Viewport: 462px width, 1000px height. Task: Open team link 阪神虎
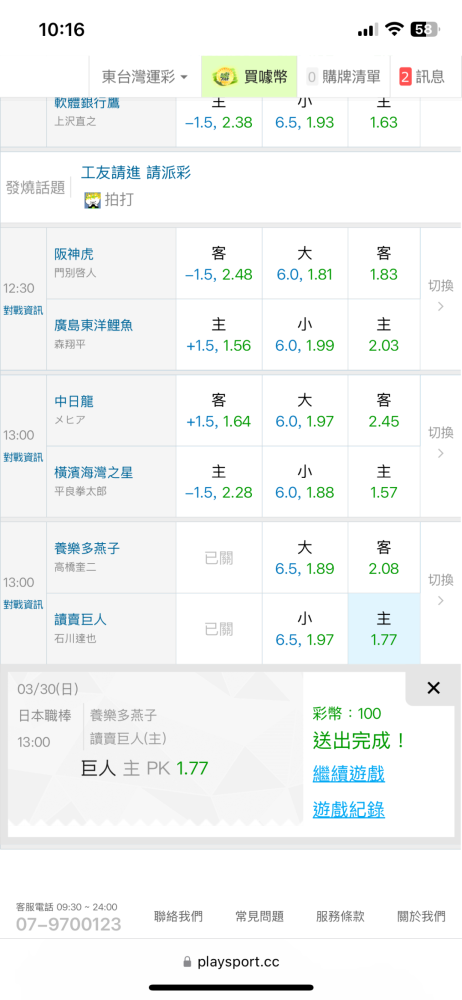coord(74,254)
